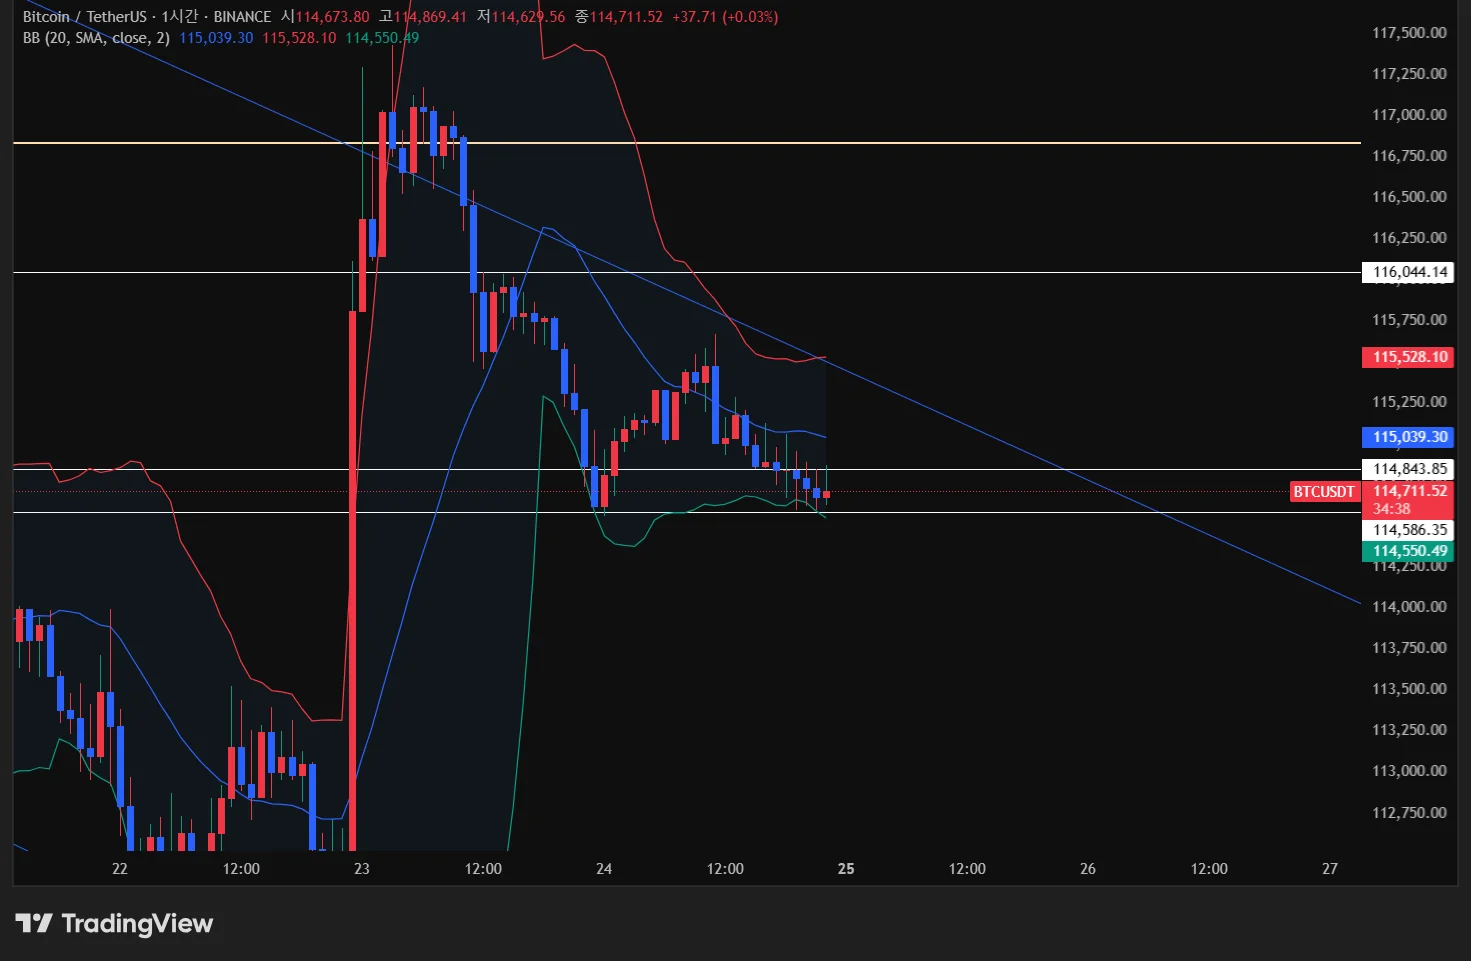Screen dimensions: 1471x961
Task: Click bold date label 25 on the time axis
Action: (x=846, y=869)
